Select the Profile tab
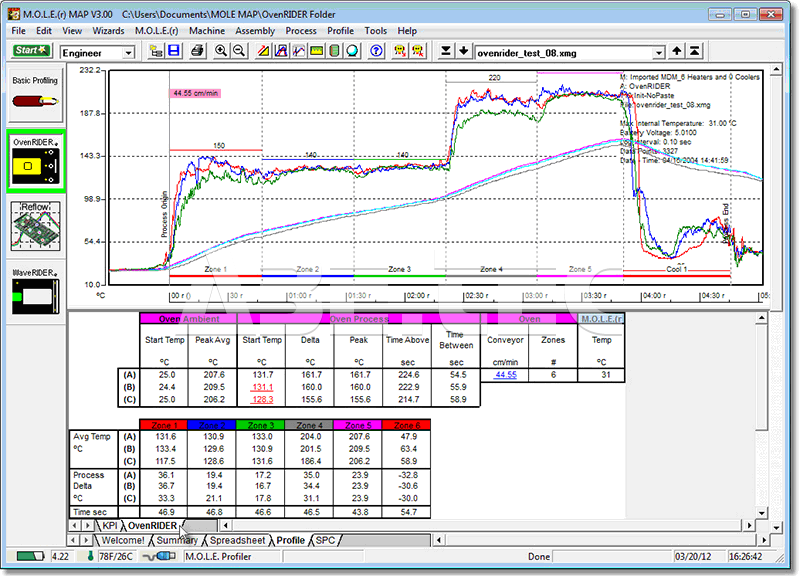Viewport: 800px width, 578px height. [290, 540]
